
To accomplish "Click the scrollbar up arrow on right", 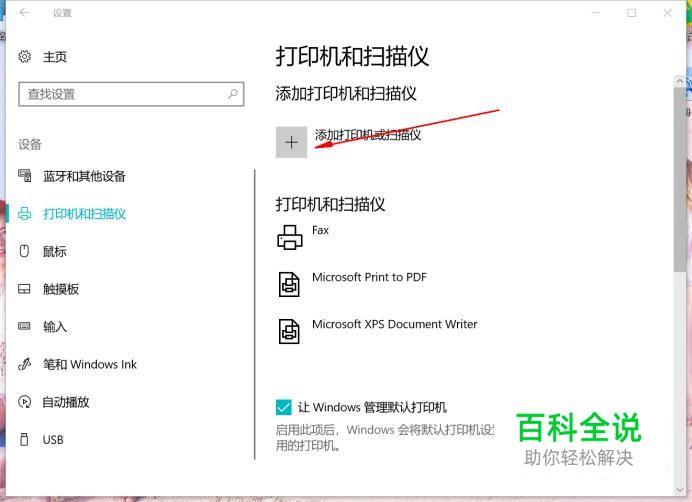I will tap(680, 81).
